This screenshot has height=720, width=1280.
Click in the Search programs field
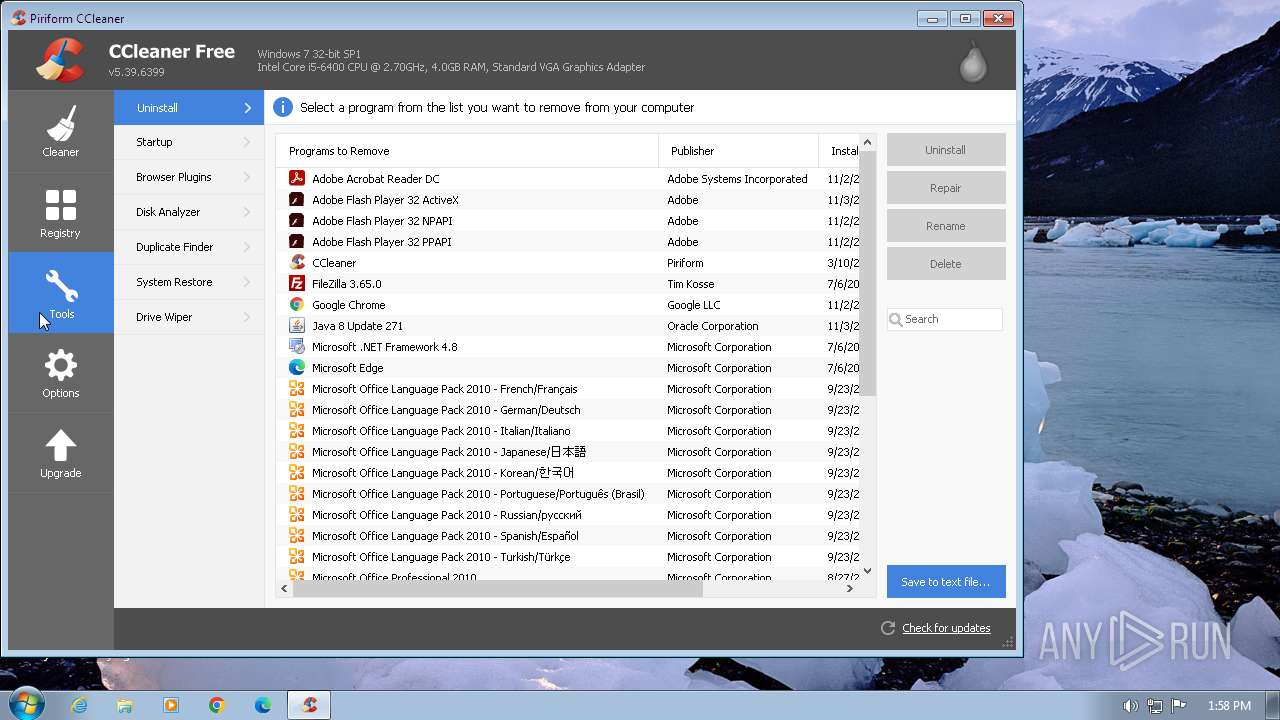[945, 319]
